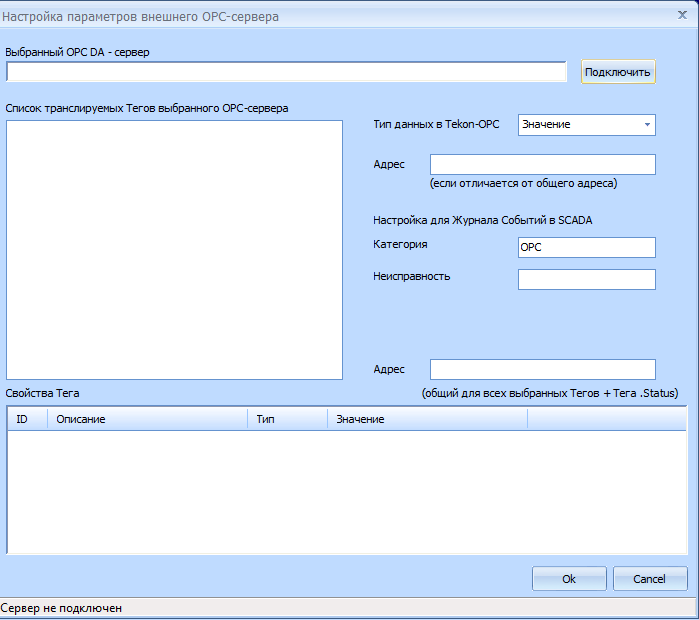The image size is (699, 620).
Task: Click the dialog title bar text
Action: [x=142, y=16]
